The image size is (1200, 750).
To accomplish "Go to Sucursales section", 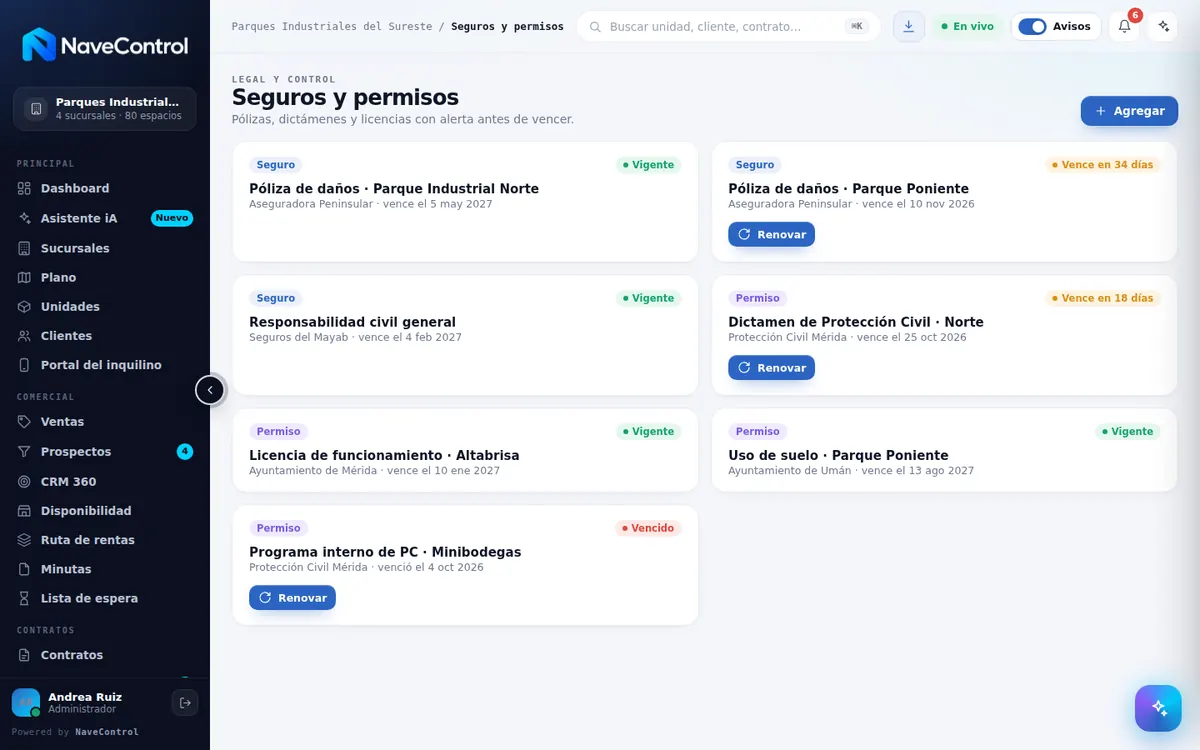I will click(105, 248).
